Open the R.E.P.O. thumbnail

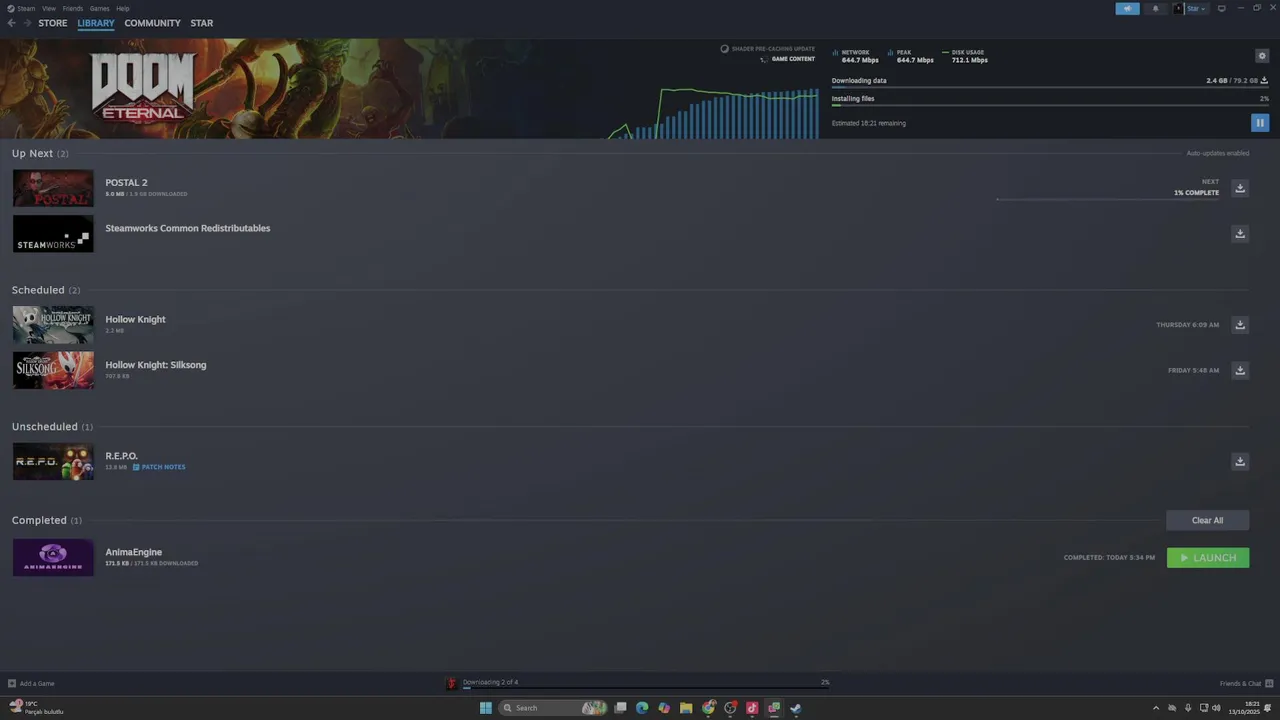tap(53, 461)
